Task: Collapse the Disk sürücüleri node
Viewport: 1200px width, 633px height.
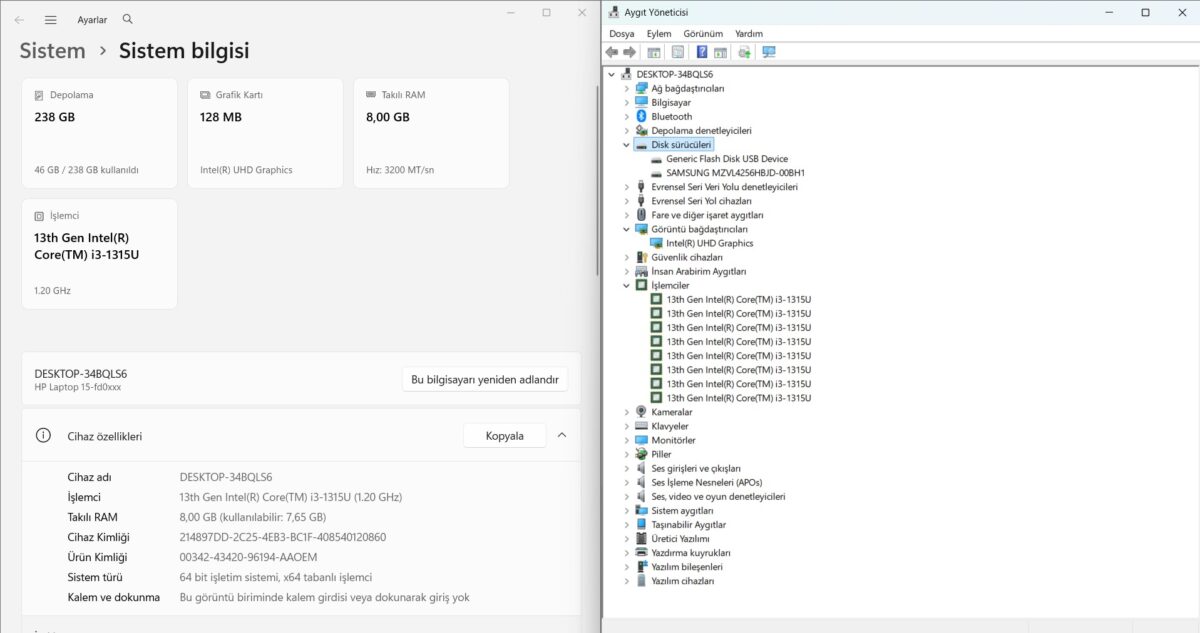Action: click(x=627, y=145)
